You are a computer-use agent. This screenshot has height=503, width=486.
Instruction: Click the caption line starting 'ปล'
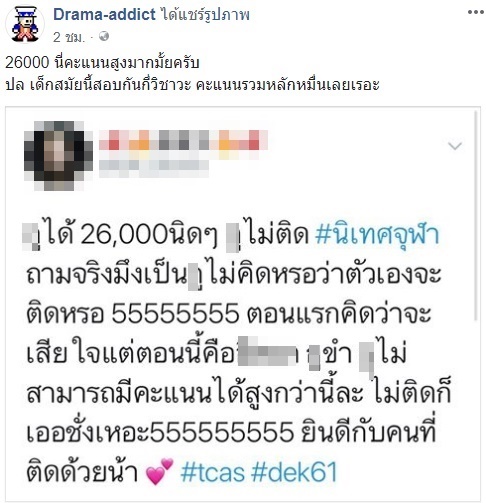[192, 85]
